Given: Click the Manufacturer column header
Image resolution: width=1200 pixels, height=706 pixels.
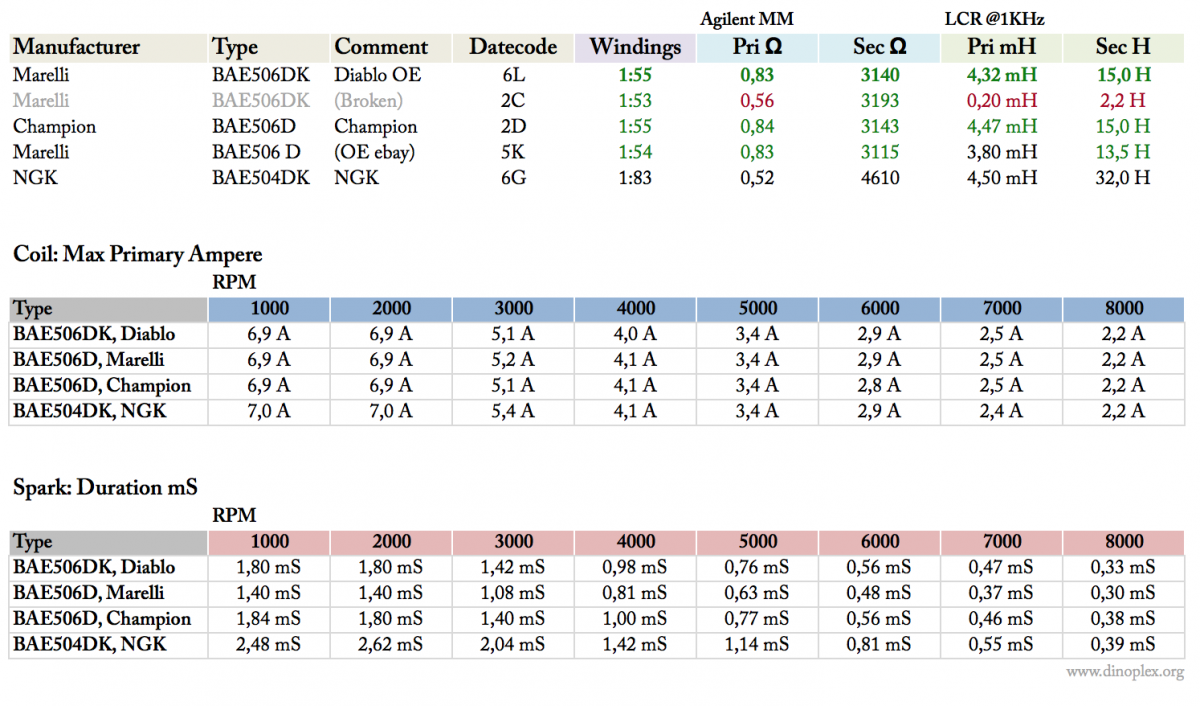Looking at the screenshot, I should (x=76, y=47).
